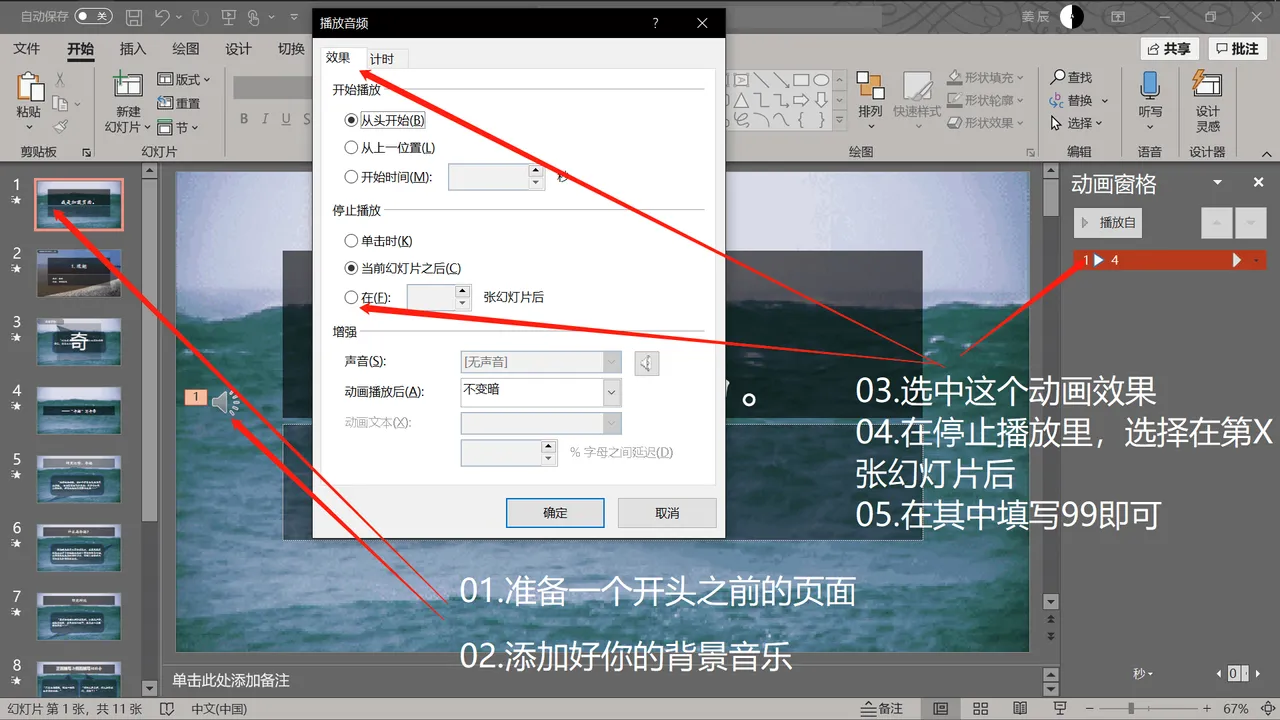Select the 在(F) 张幻灯片后 radio button
The height and width of the screenshot is (720, 1280).
pos(350,297)
